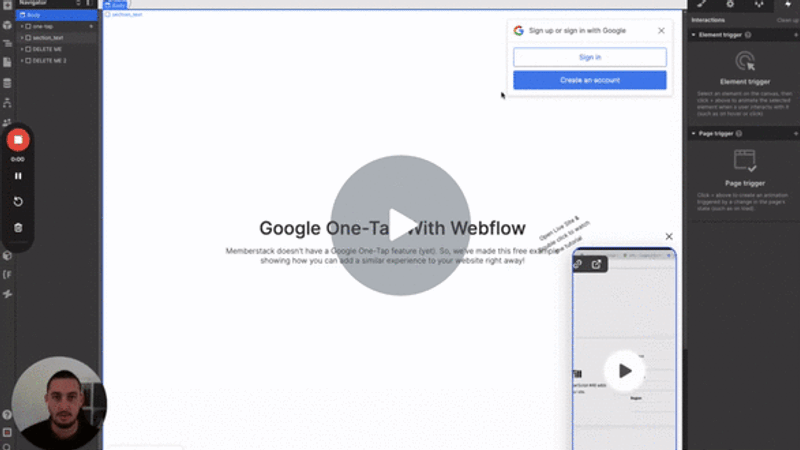Open the Element Settings gear tab
800x450 pixels.
tap(730, 4)
